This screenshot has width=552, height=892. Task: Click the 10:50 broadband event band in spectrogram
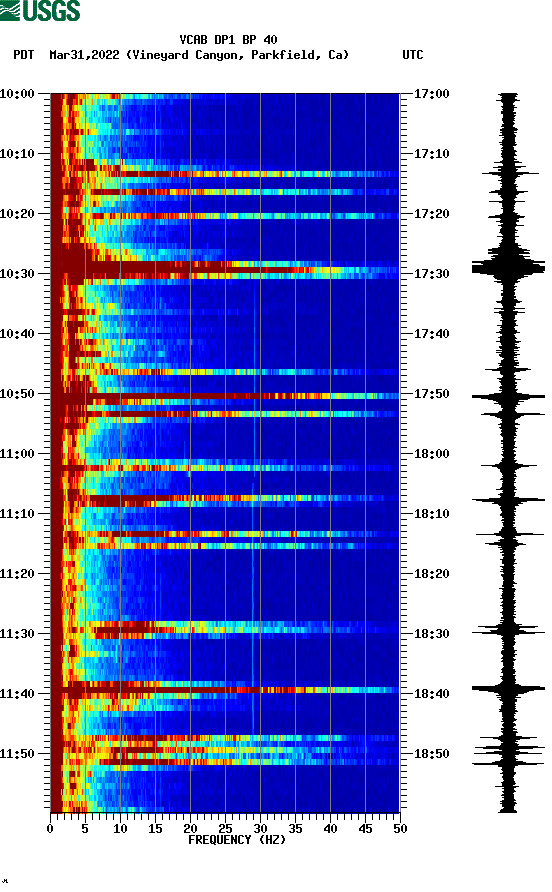tap(225, 396)
